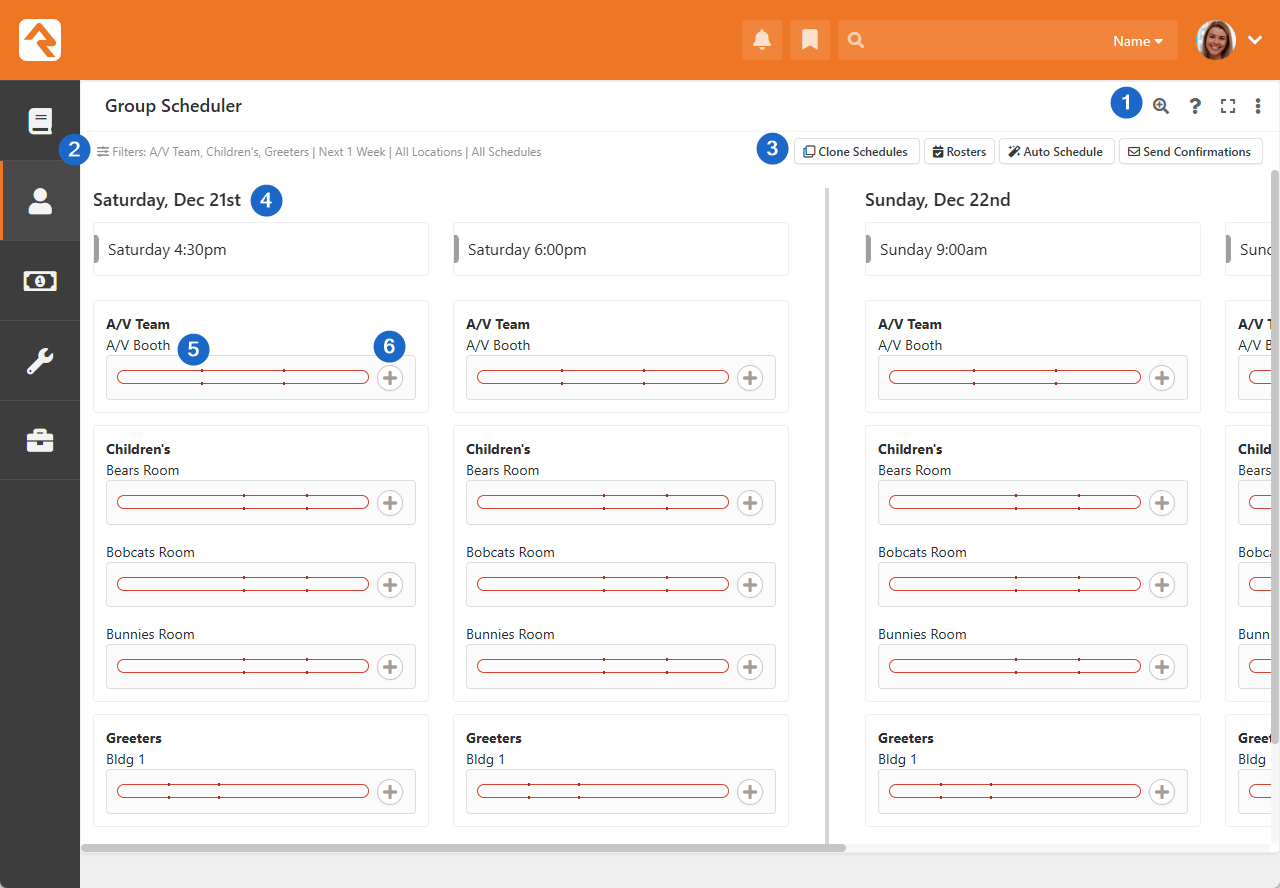
Task: Open the Finance money sidebar icon
Action: 40,281
